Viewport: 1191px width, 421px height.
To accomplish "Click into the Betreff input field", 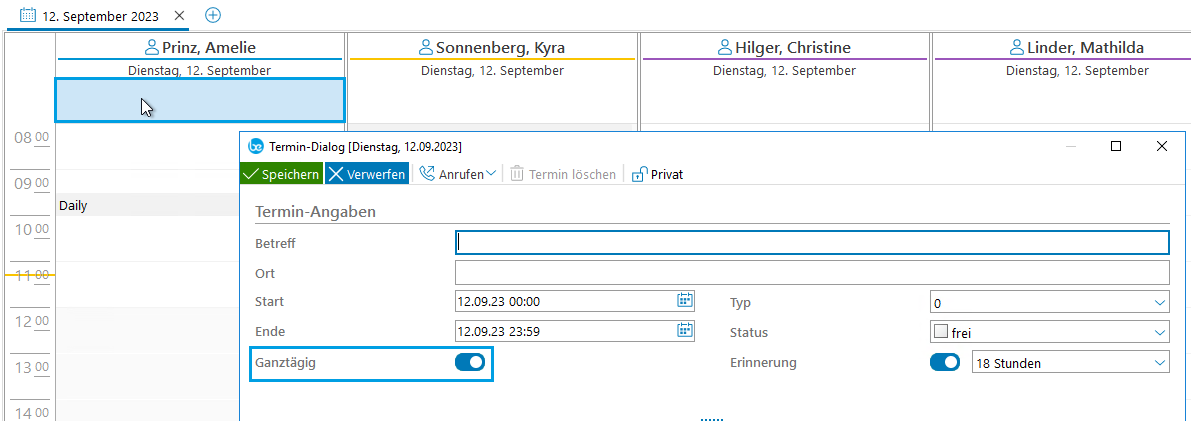I will click(811, 243).
